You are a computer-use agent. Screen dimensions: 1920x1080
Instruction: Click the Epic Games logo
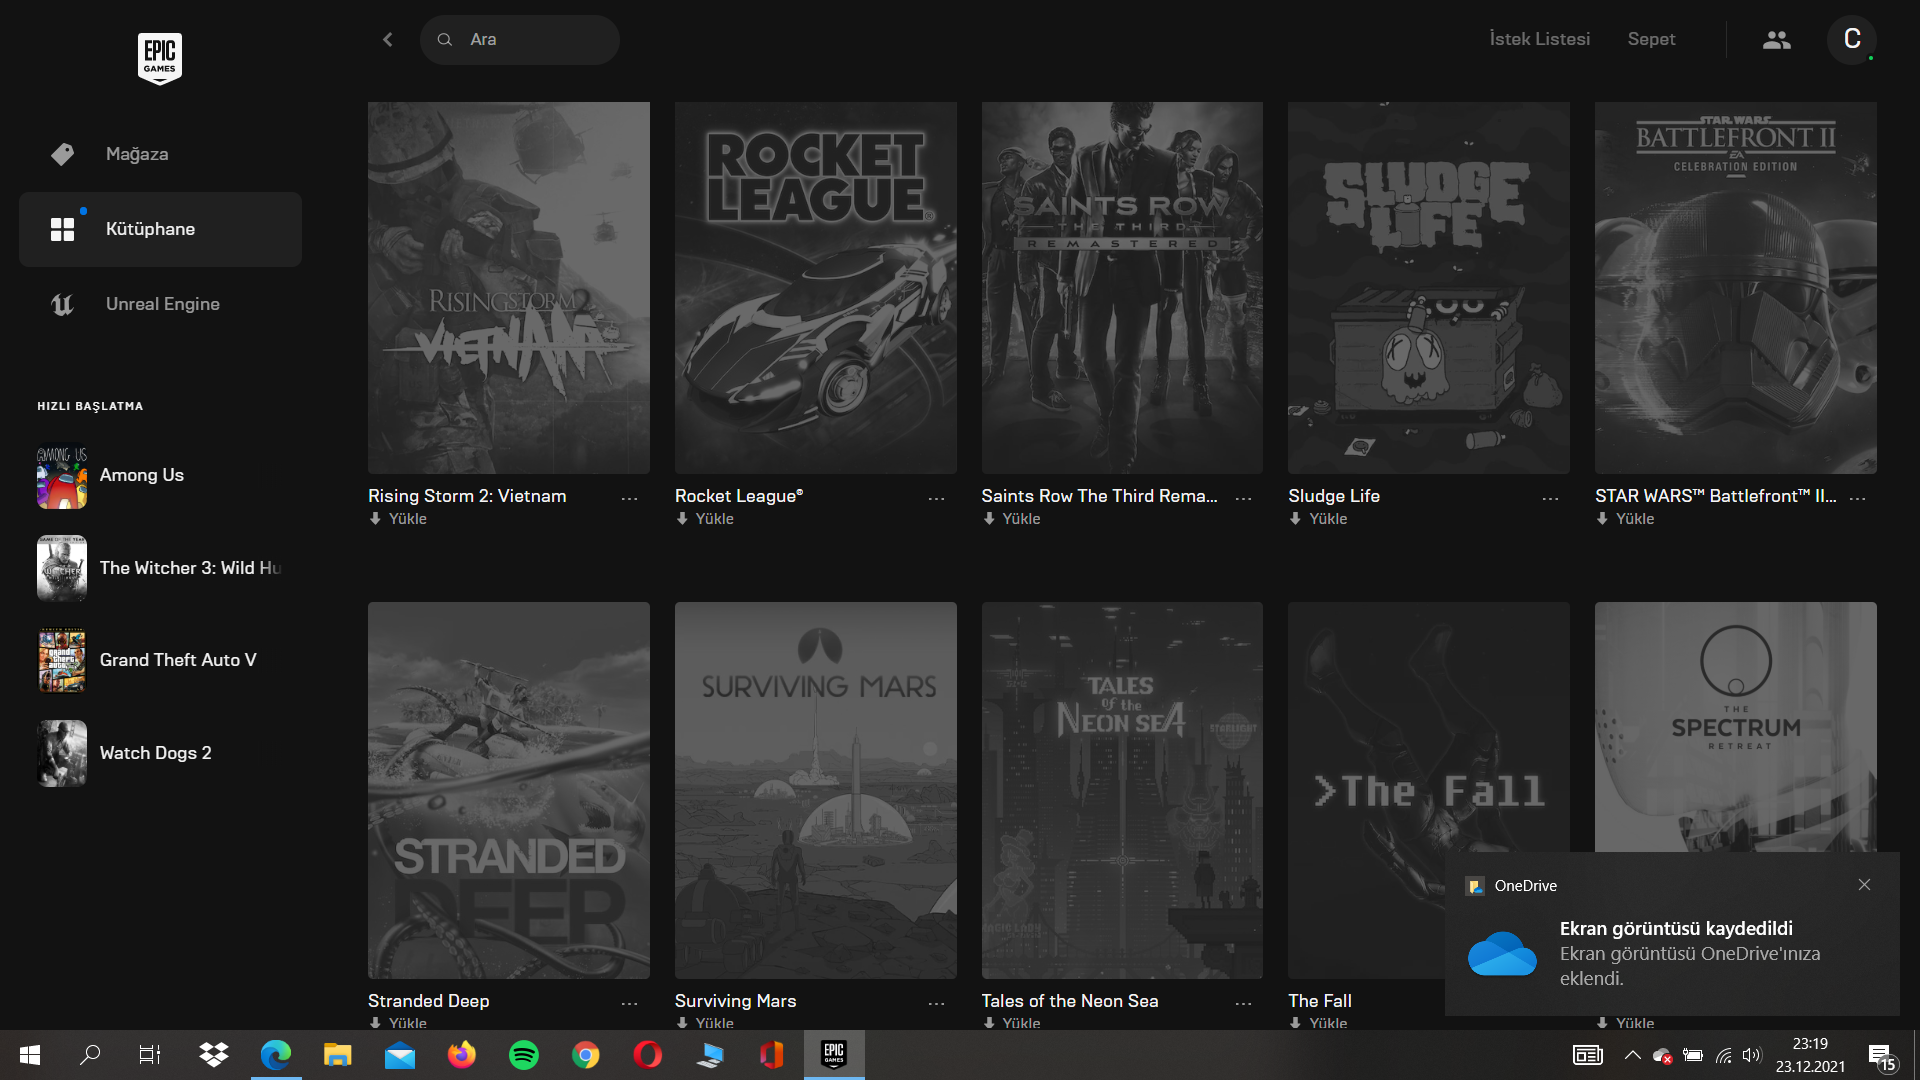tap(159, 58)
